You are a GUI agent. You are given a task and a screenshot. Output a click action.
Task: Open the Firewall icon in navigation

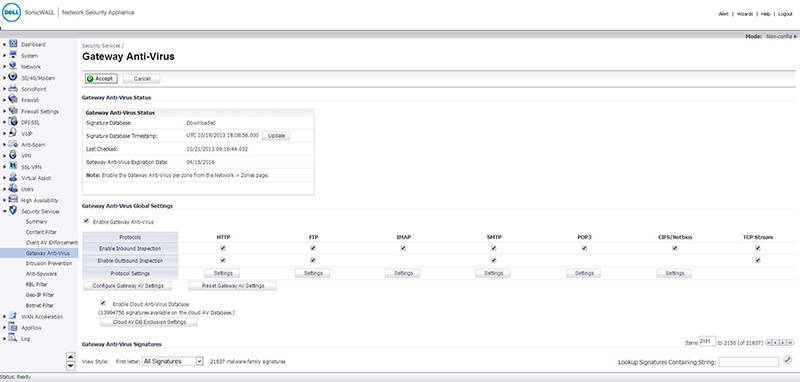[13, 99]
